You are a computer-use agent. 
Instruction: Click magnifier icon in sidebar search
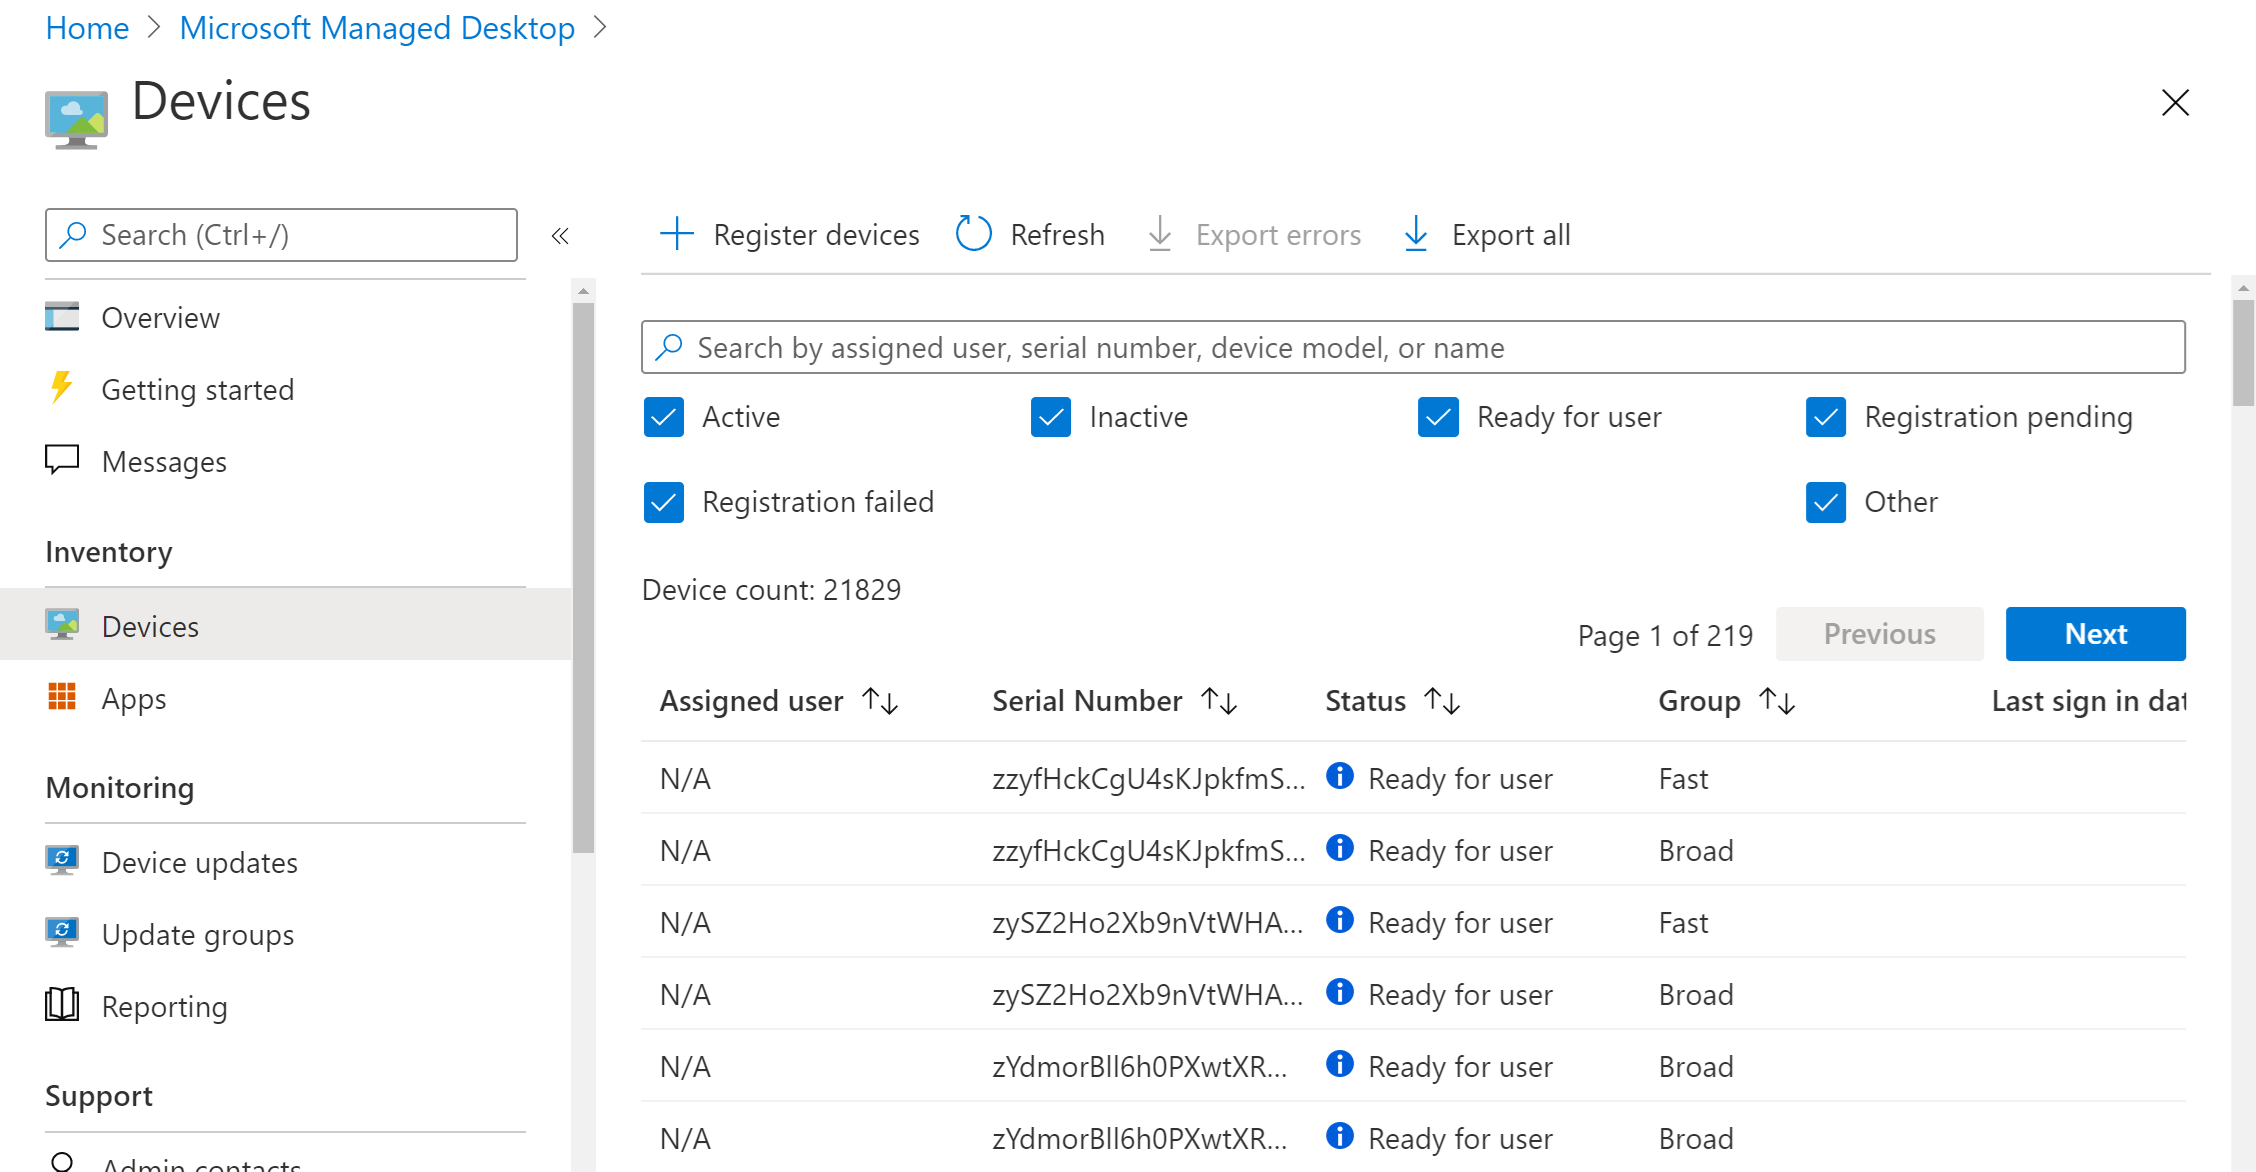tap(73, 235)
